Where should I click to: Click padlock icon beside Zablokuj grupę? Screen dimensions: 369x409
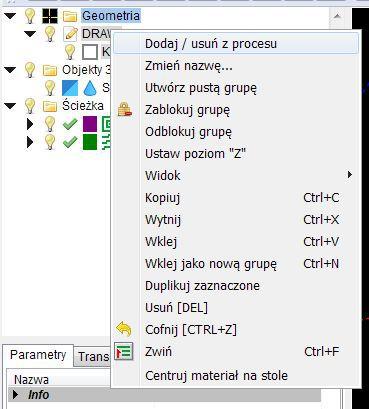(x=125, y=109)
